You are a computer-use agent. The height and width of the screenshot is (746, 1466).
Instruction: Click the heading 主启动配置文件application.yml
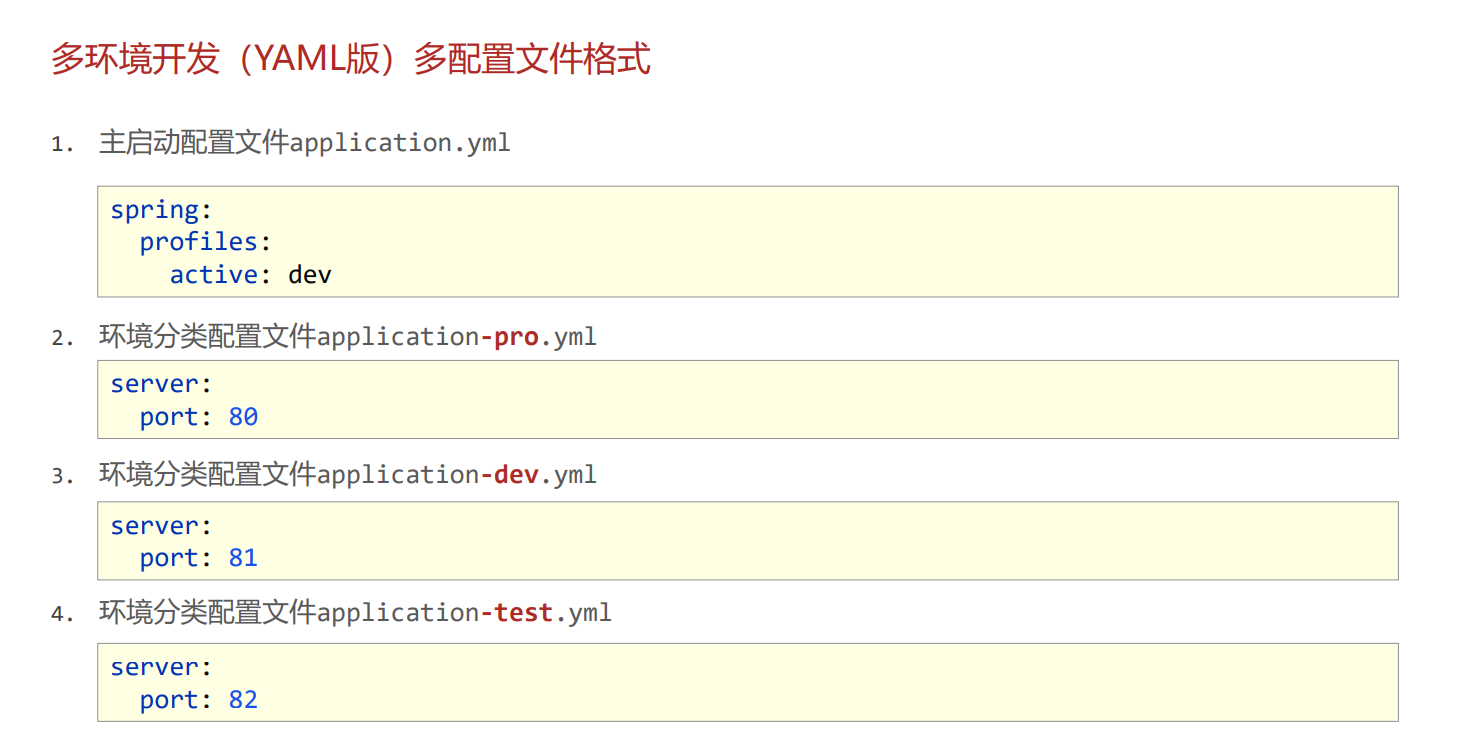click(x=305, y=143)
